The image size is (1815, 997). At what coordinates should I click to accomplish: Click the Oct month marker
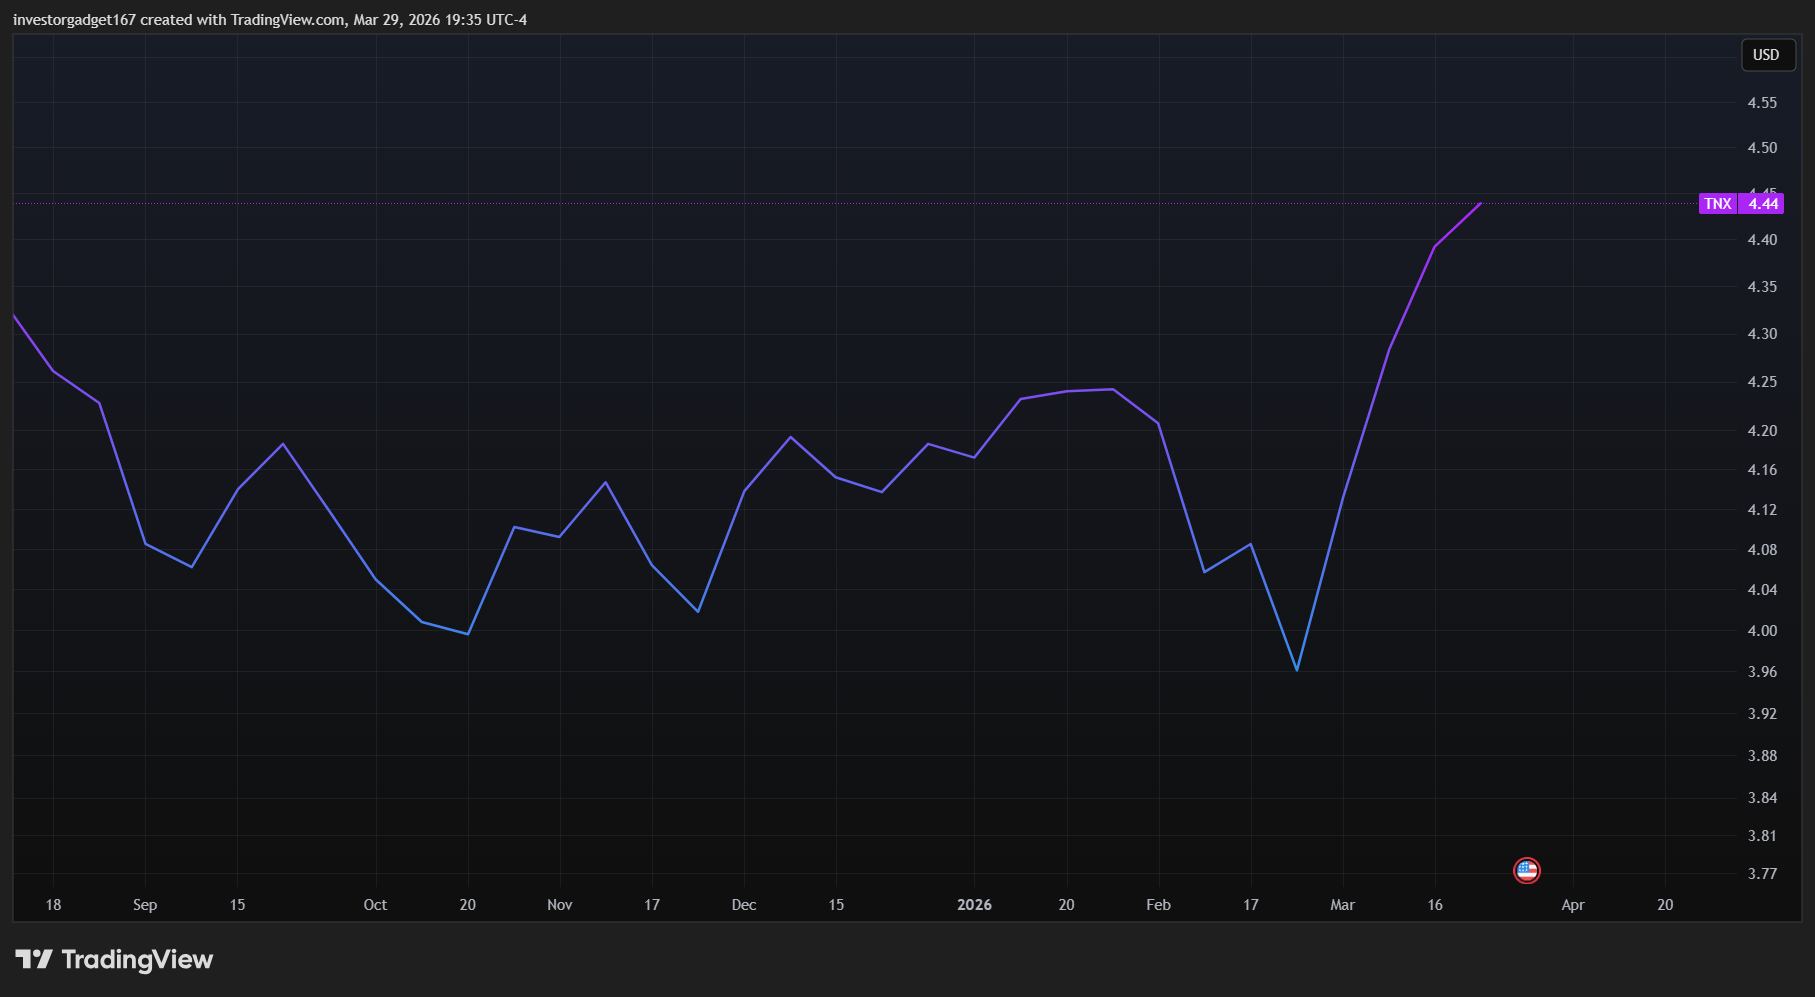(x=375, y=905)
